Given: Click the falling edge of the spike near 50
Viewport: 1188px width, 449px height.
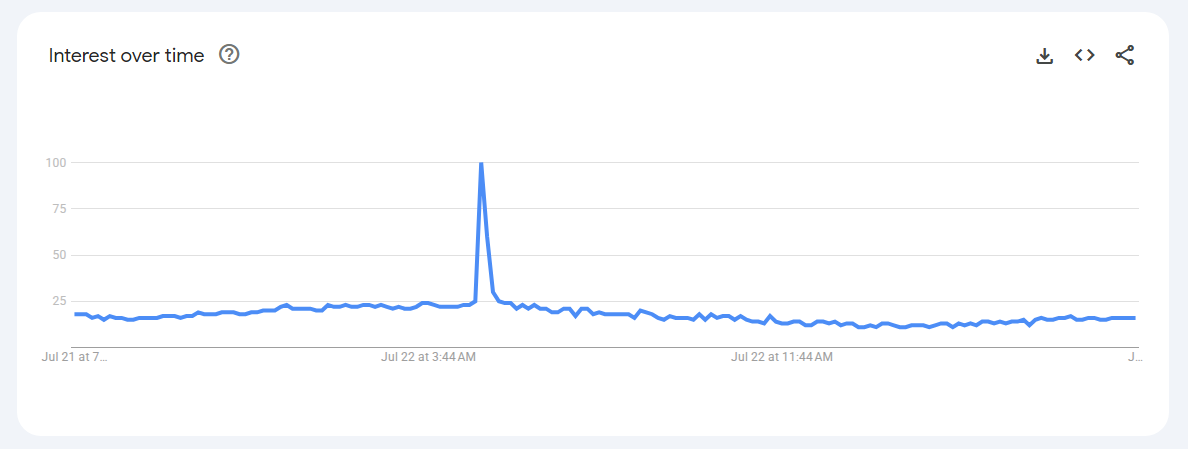Looking at the screenshot, I should 489,256.
